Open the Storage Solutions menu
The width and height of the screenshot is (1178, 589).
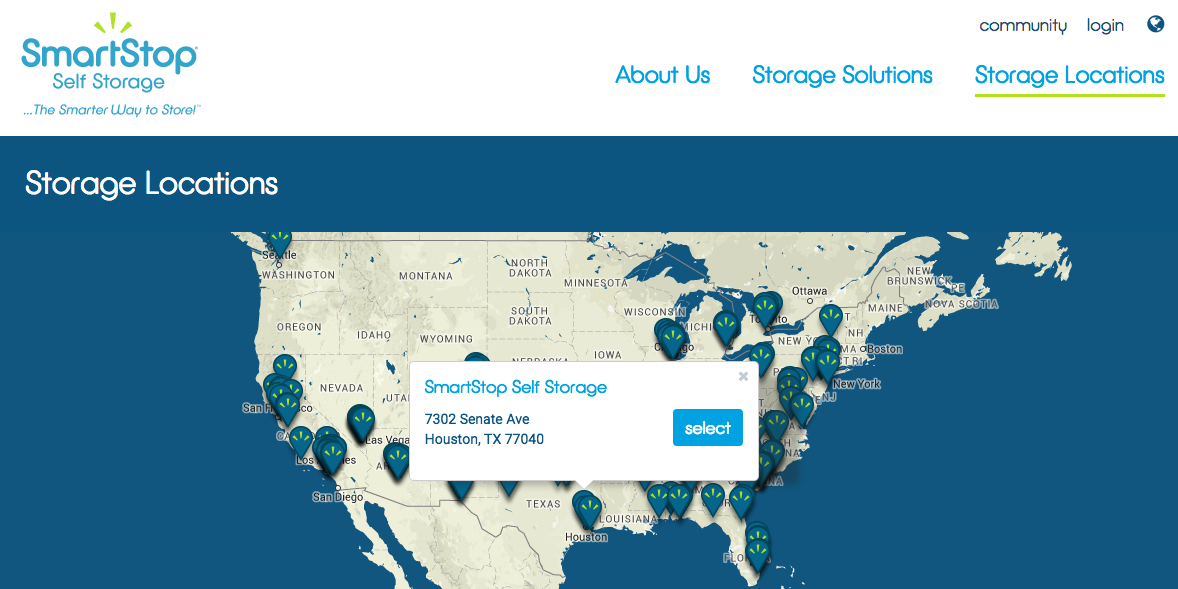tap(842, 75)
